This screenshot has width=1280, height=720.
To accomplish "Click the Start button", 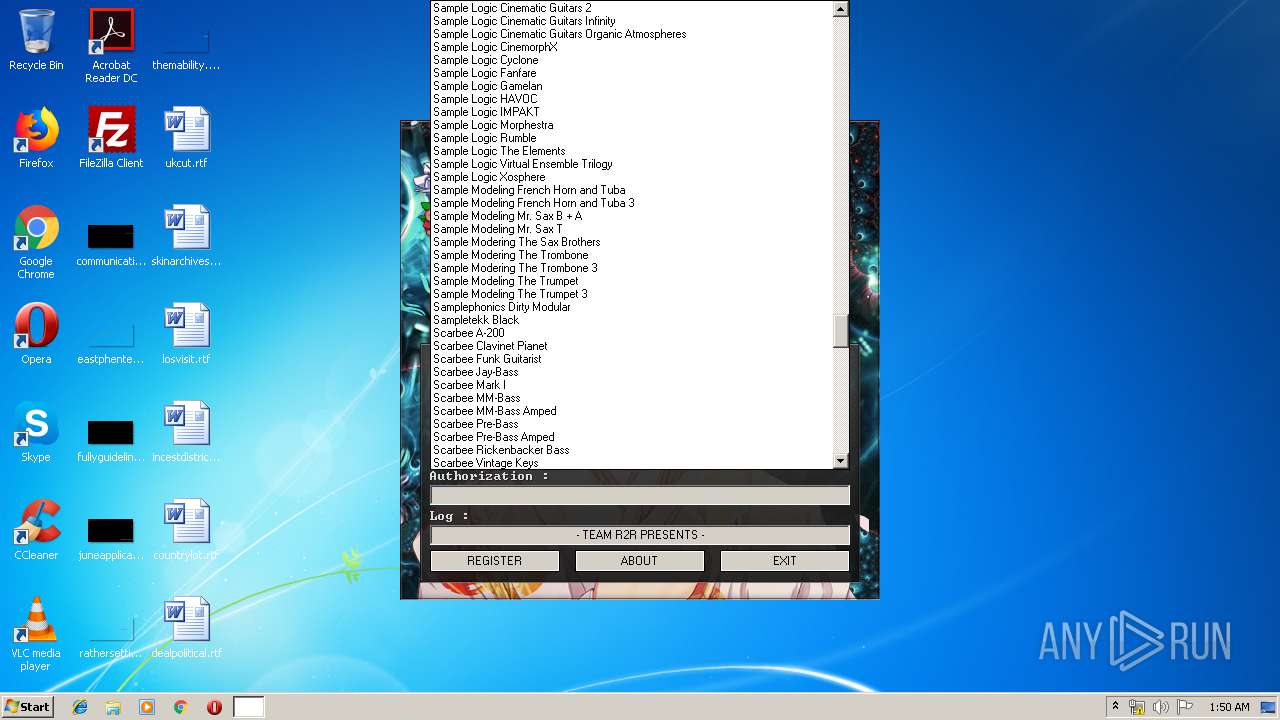I will (28, 707).
